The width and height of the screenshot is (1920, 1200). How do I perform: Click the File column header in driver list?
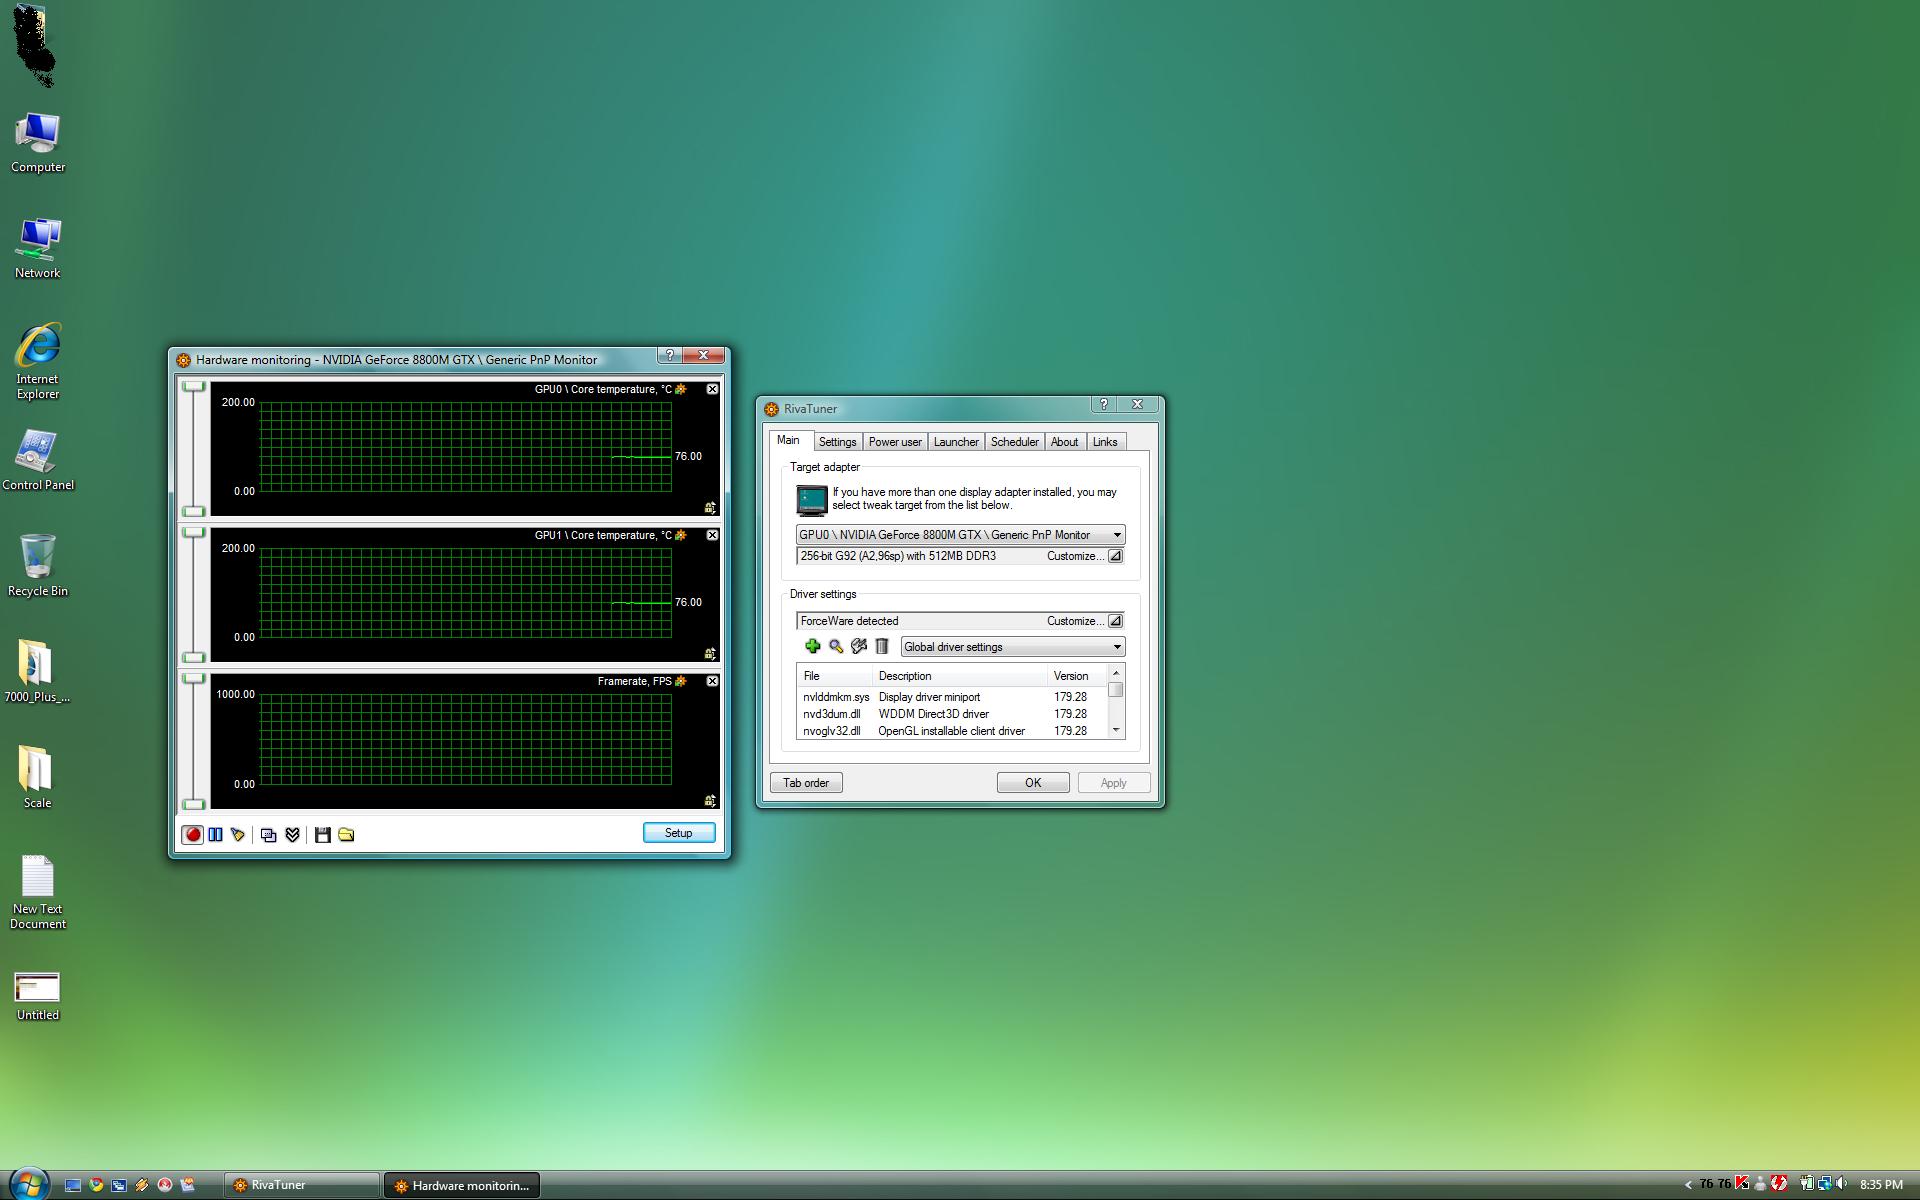835,676
